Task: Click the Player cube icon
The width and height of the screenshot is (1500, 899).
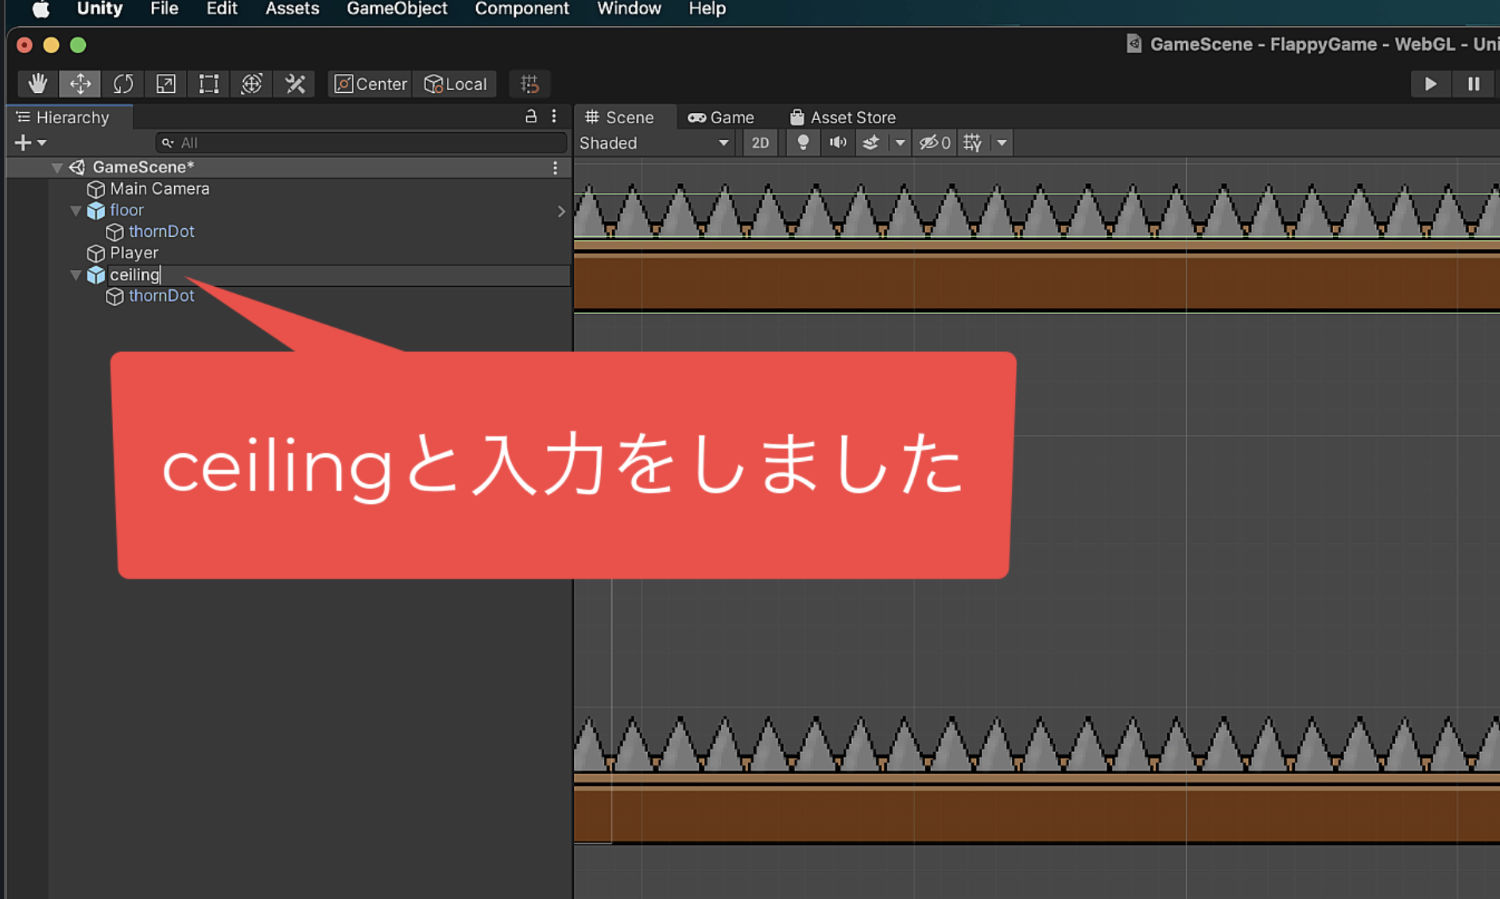Action: 96,254
